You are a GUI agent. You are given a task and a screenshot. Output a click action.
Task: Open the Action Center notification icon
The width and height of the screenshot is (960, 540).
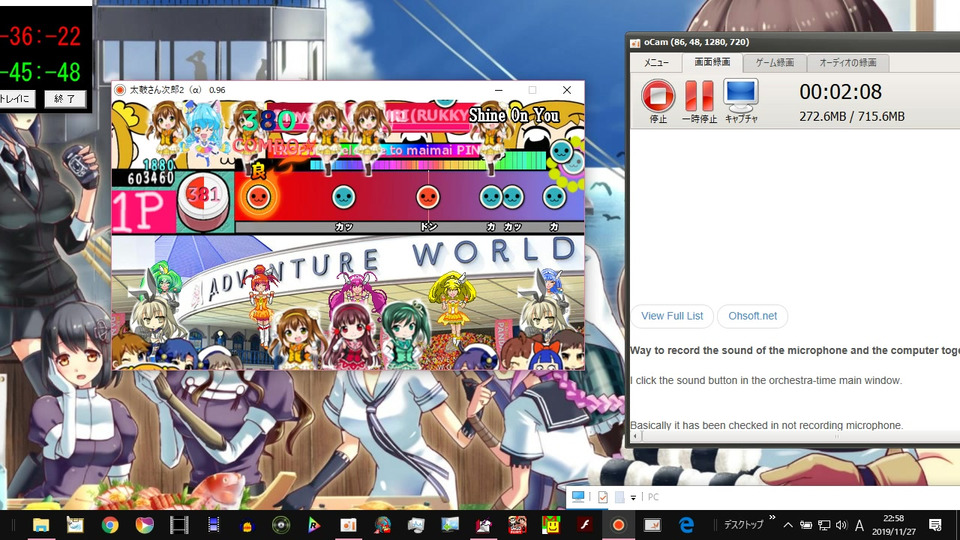[x=936, y=525]
